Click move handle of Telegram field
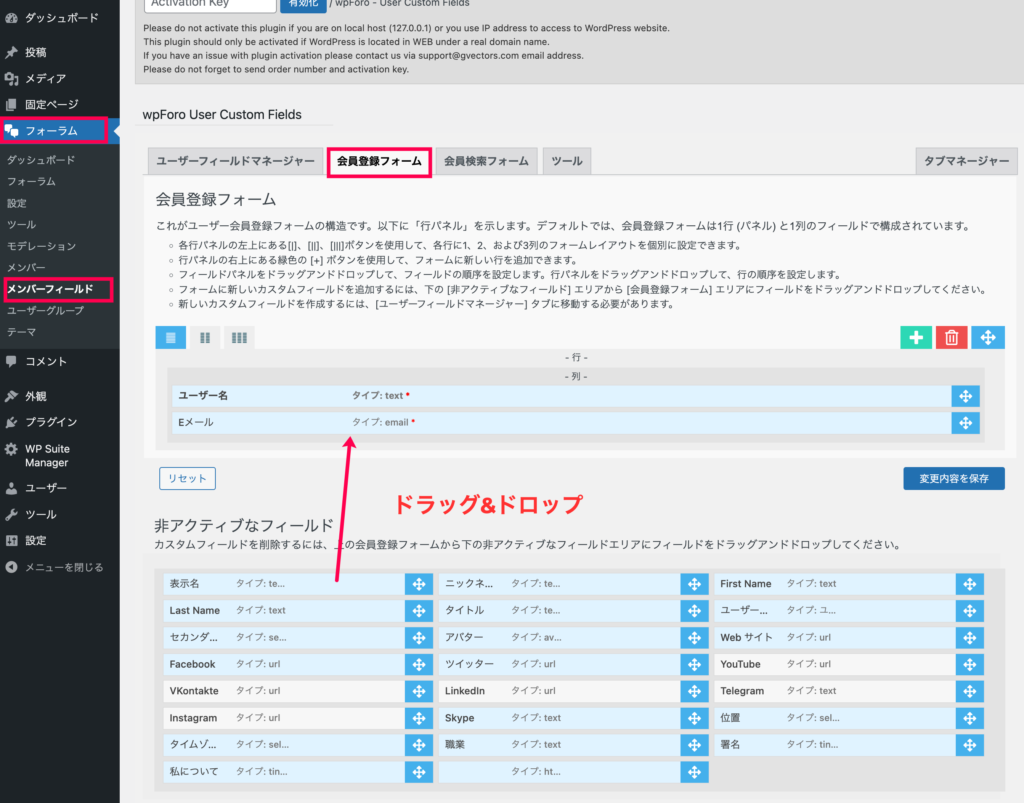The image size is (1024, 803). click(x=969, y=691)
